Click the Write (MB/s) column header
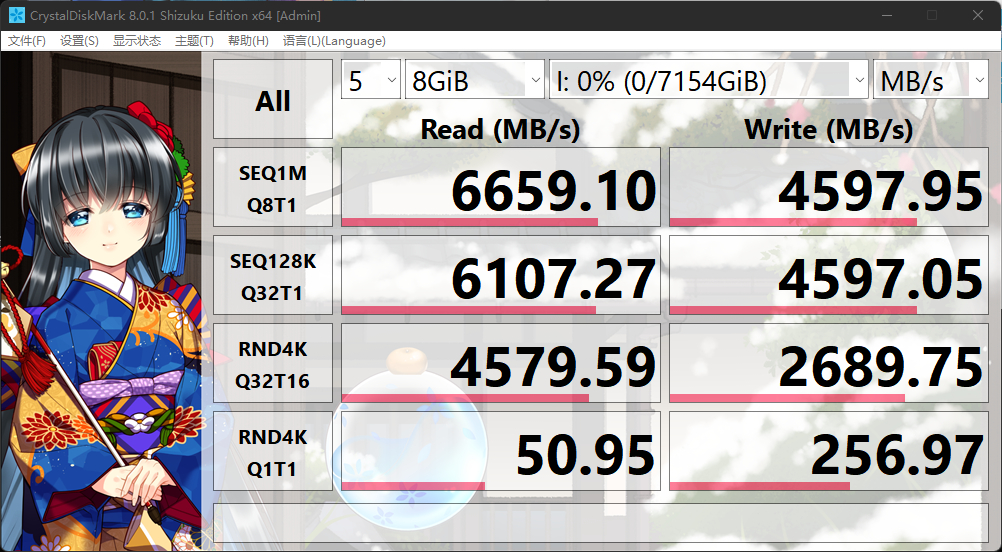 (829, 130)
